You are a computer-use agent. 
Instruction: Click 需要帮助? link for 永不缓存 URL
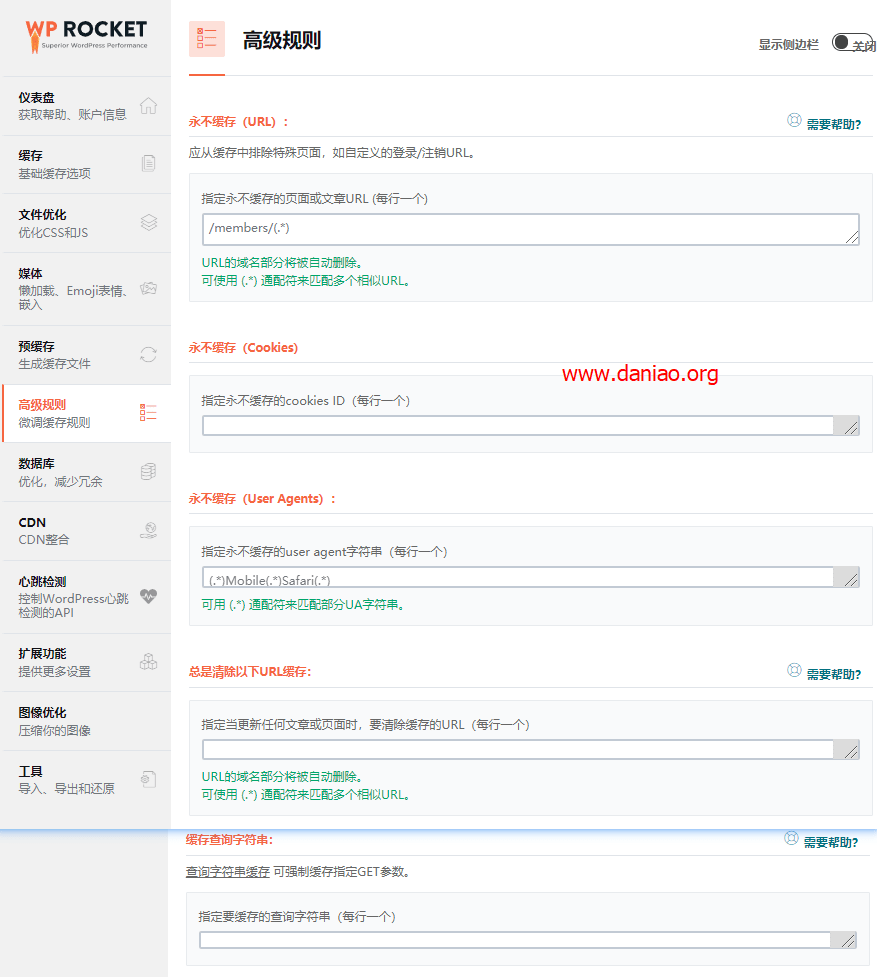[x=833, y=125]
